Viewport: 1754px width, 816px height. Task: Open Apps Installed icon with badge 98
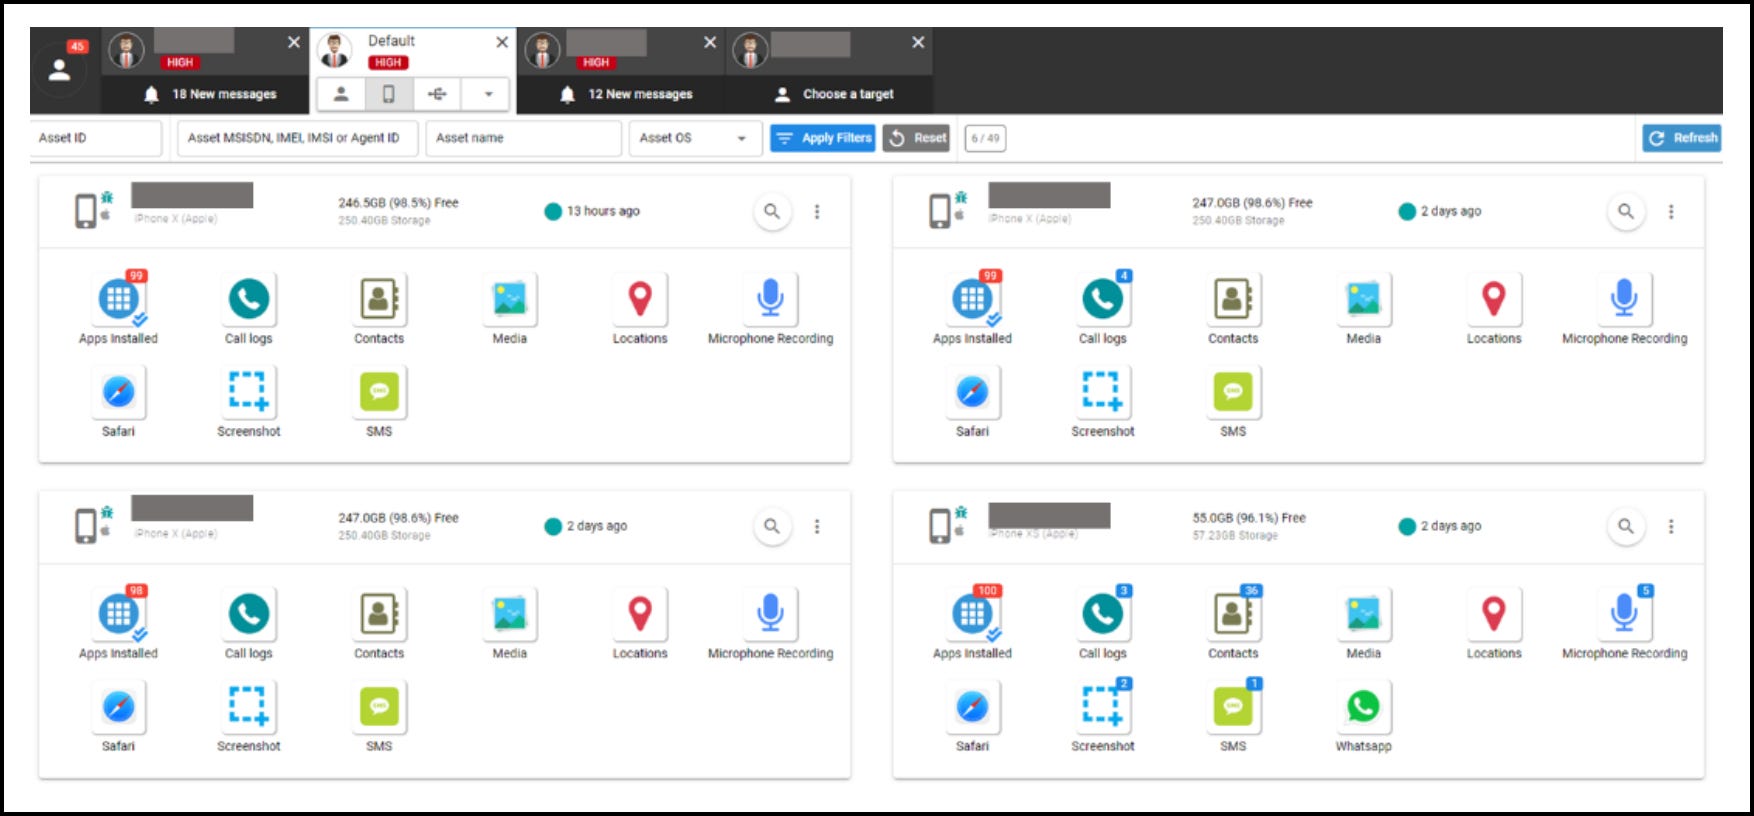point(119,614)
